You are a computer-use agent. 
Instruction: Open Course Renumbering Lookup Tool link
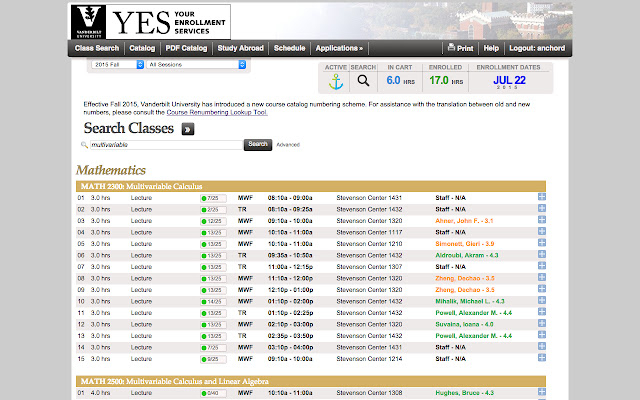[x=217, y=112]
